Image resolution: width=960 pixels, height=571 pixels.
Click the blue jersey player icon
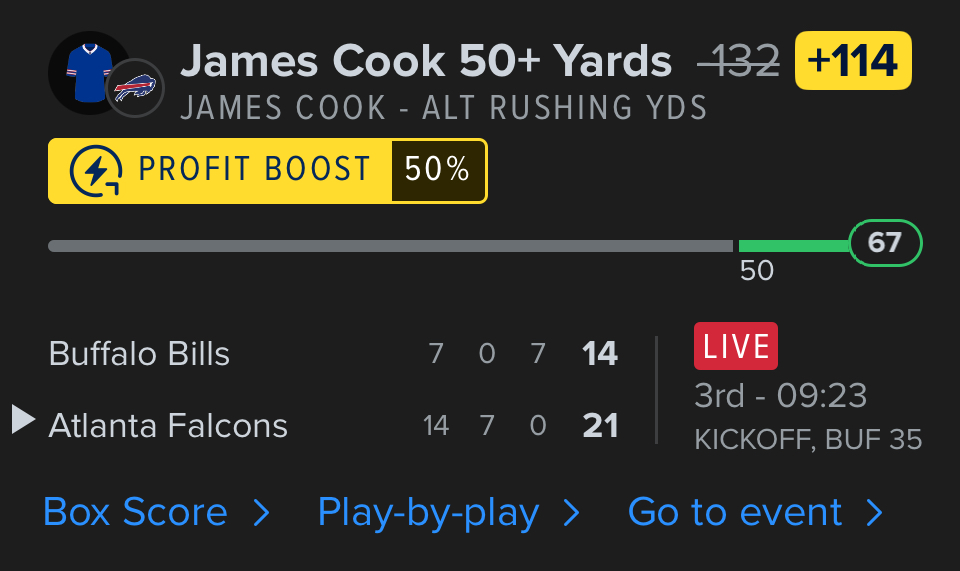pyautogui.click(x=85, y=72)
